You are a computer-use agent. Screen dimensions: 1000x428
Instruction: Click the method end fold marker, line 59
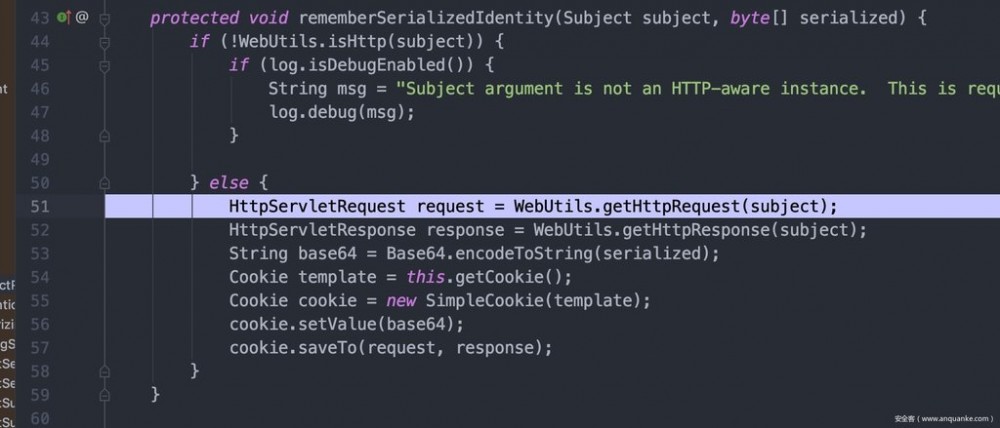tap(106, 394)
